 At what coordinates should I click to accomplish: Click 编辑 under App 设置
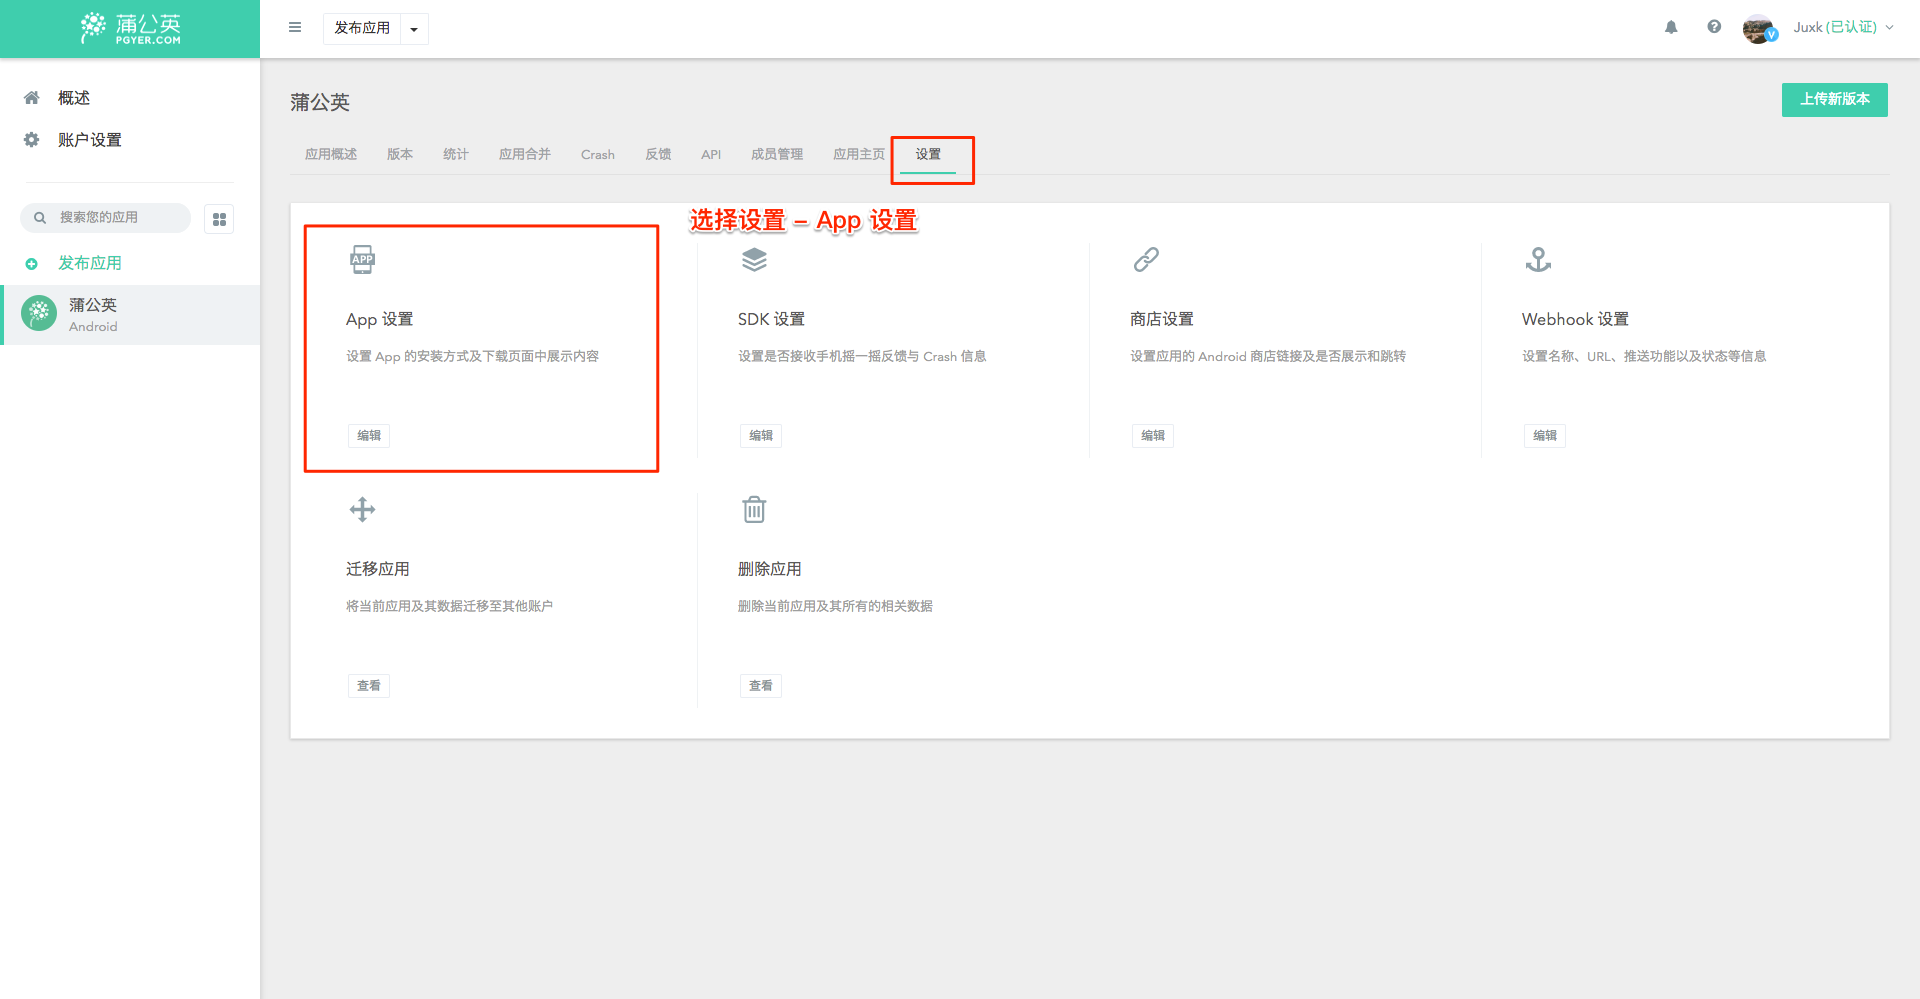click(369, 436)
